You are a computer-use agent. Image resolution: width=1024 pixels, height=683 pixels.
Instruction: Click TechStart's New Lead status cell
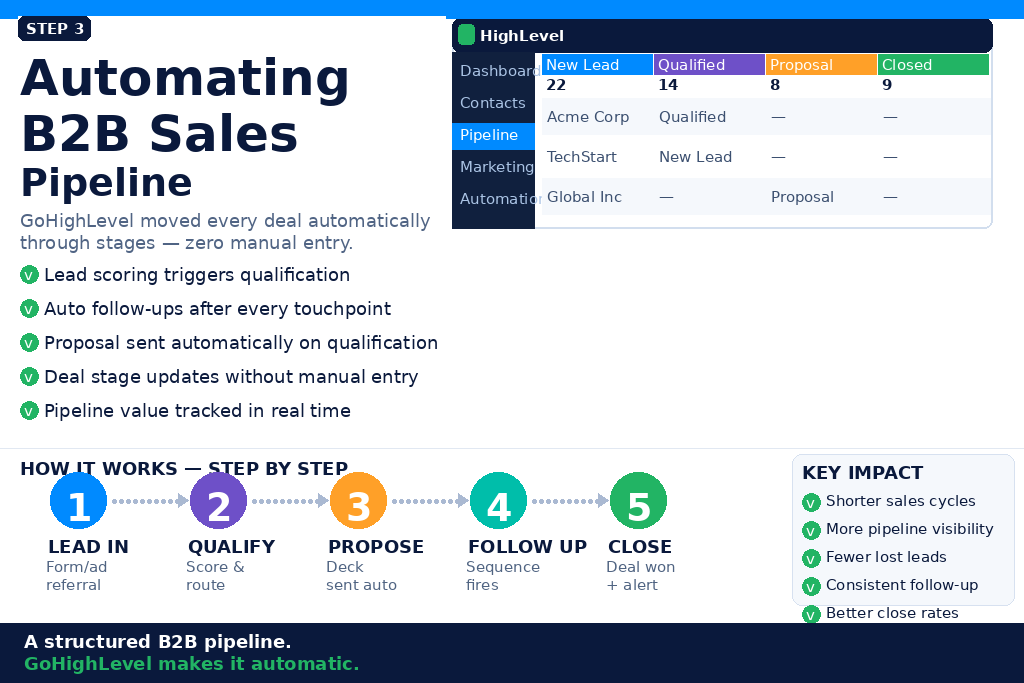click(696, 157)
